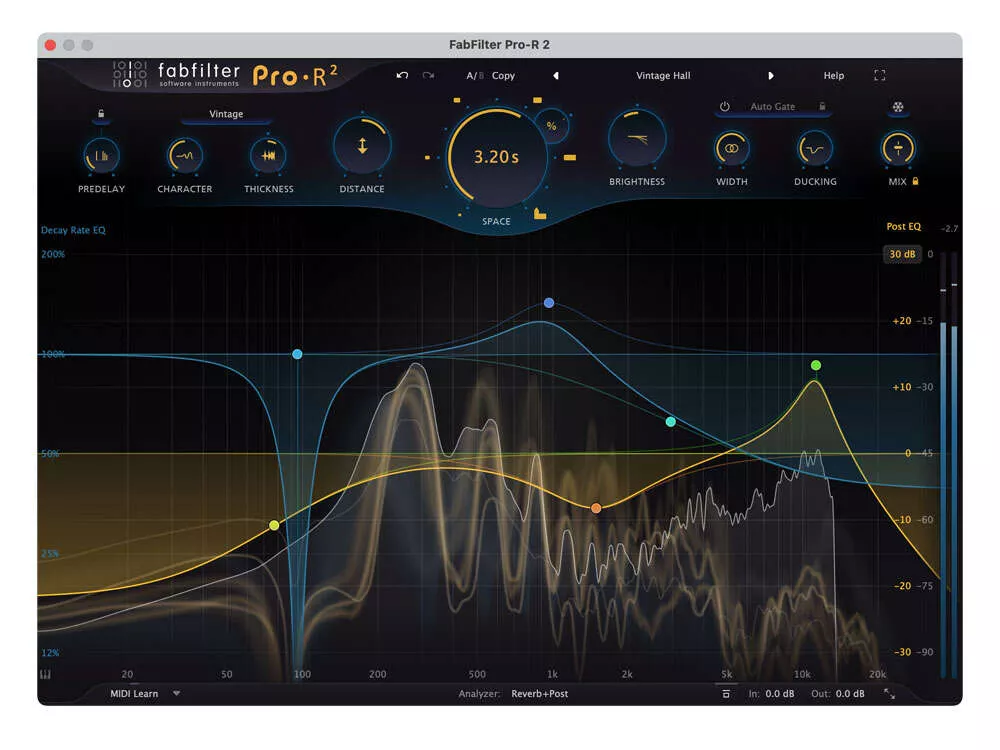Open the MIDI Learn dropdown arrow
1000x750 pixels.
(177, 693)
